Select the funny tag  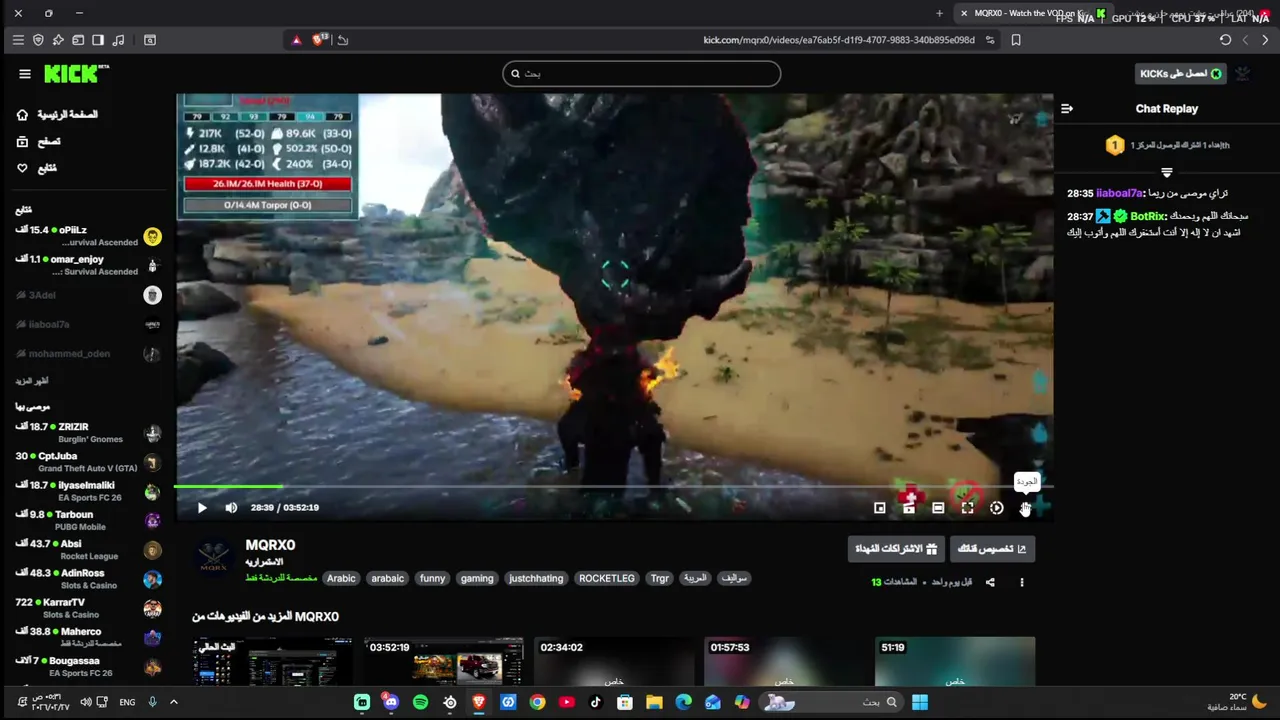433,578
